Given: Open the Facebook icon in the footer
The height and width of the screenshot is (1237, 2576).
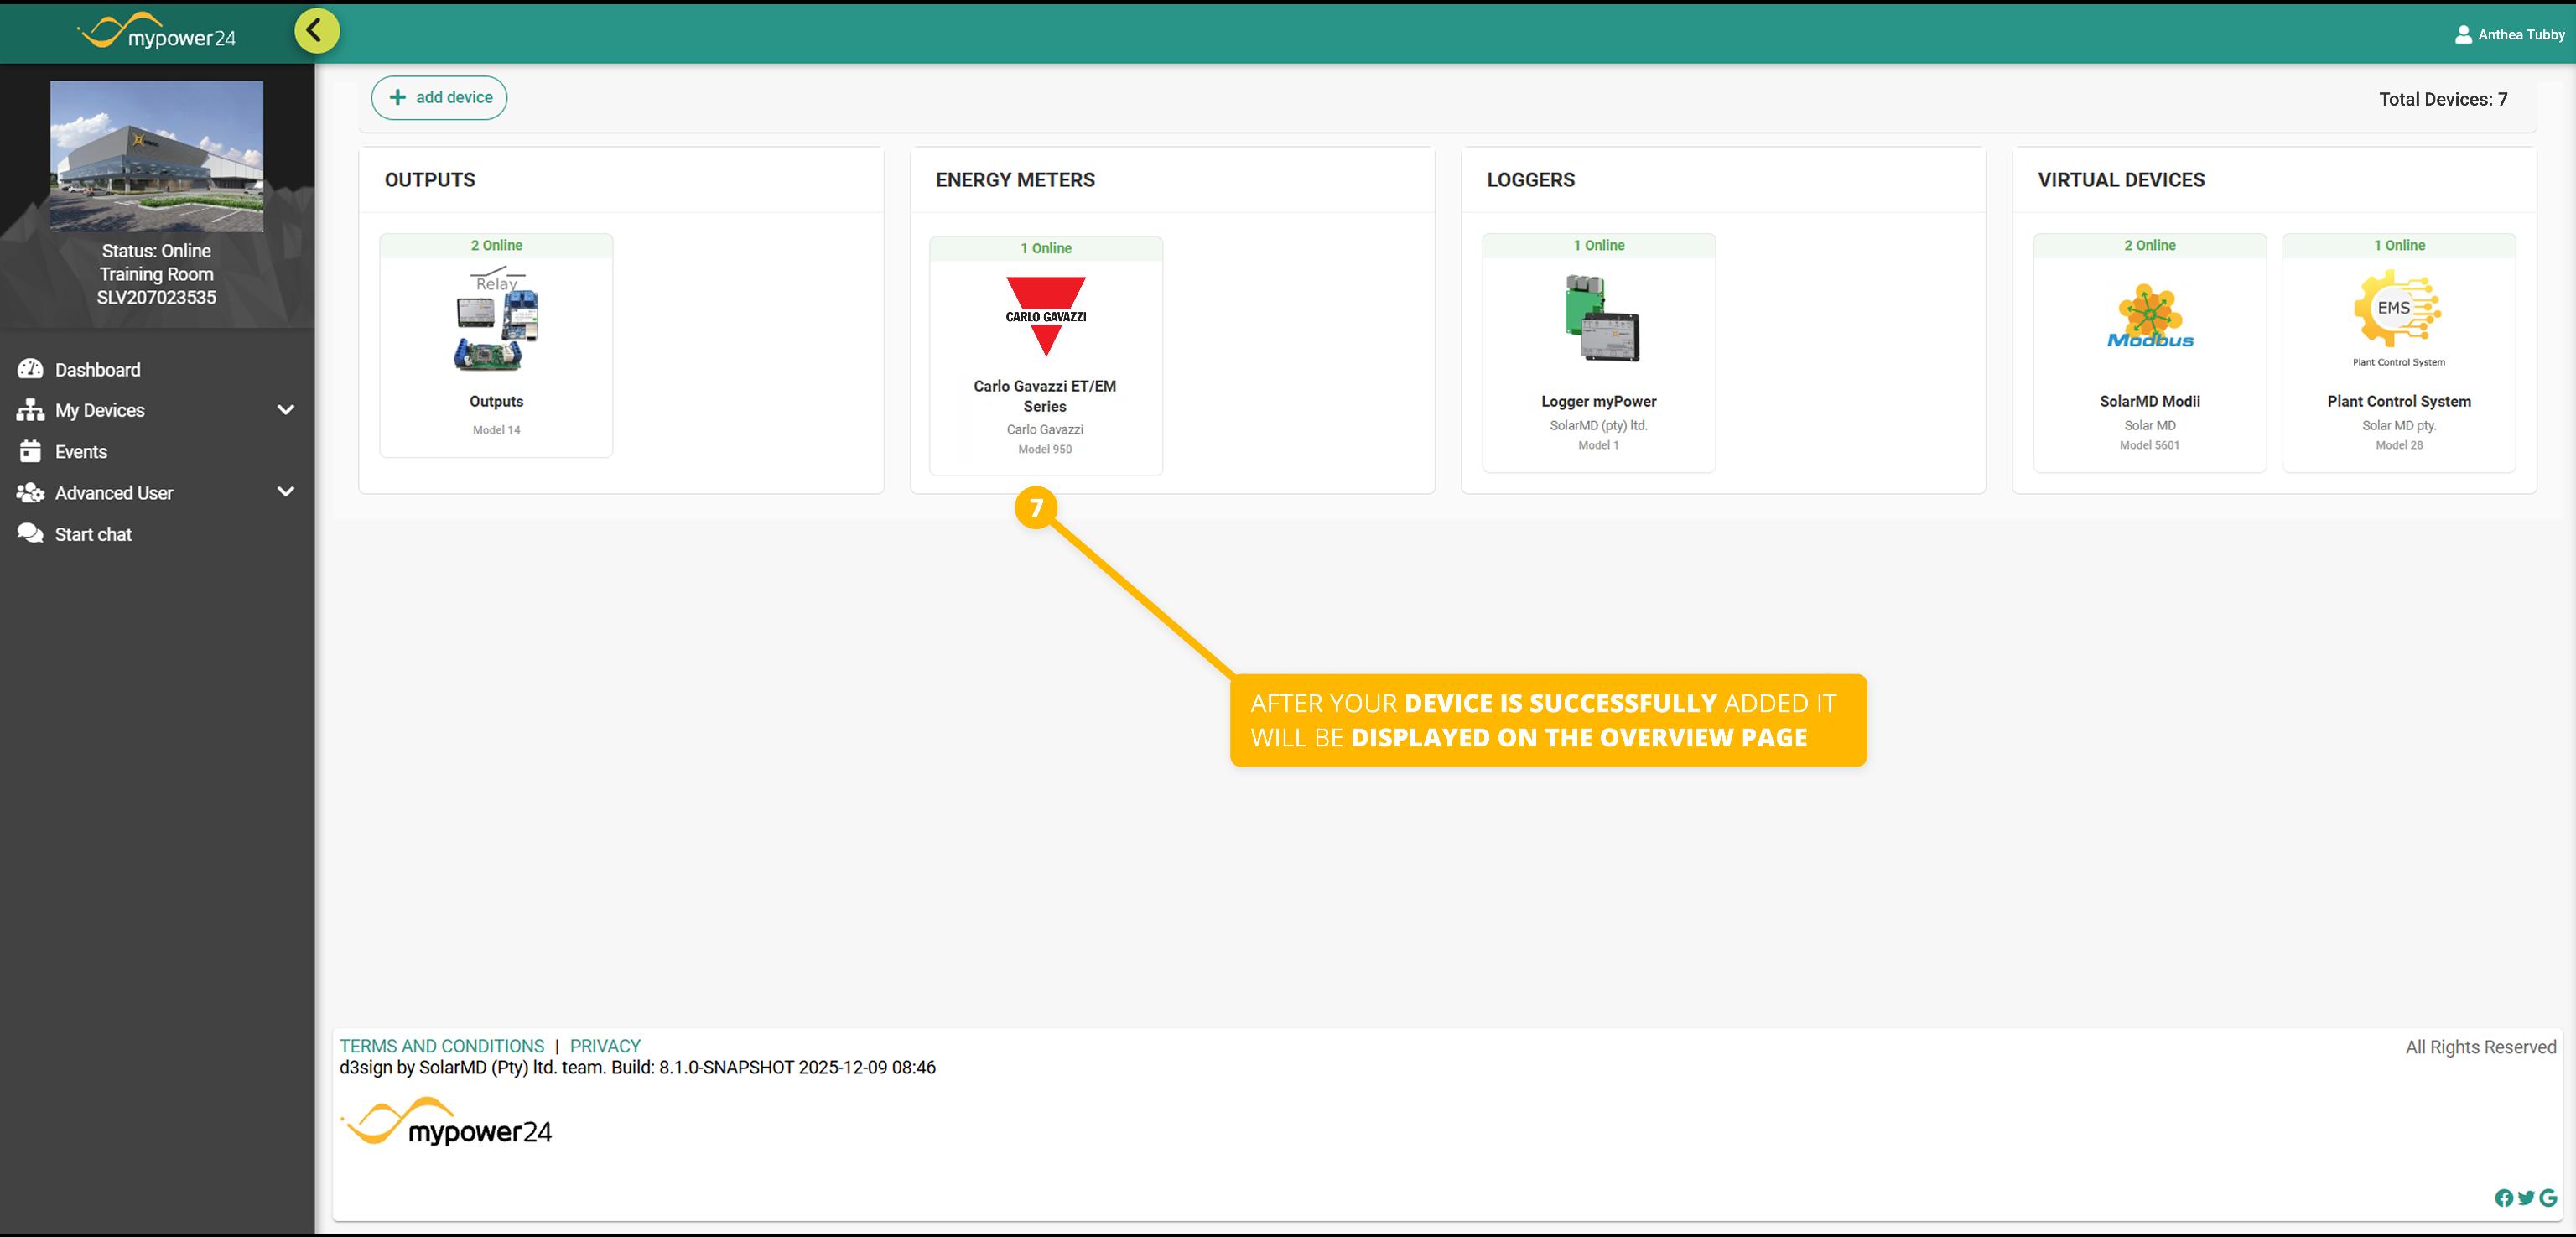Looking at the screenshot, I should click(x=2503, y=1198).
